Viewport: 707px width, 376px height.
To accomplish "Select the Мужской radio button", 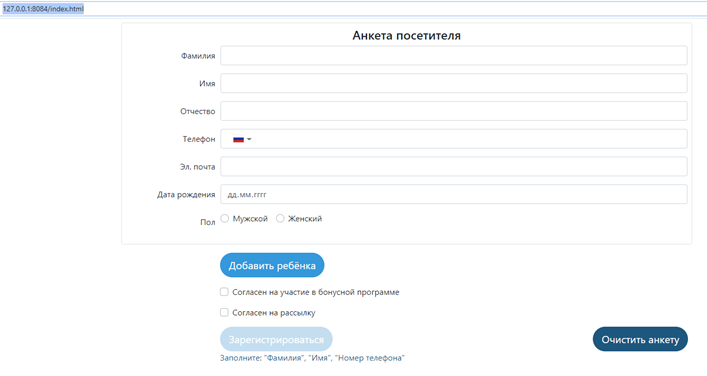I will pos(225,219).
